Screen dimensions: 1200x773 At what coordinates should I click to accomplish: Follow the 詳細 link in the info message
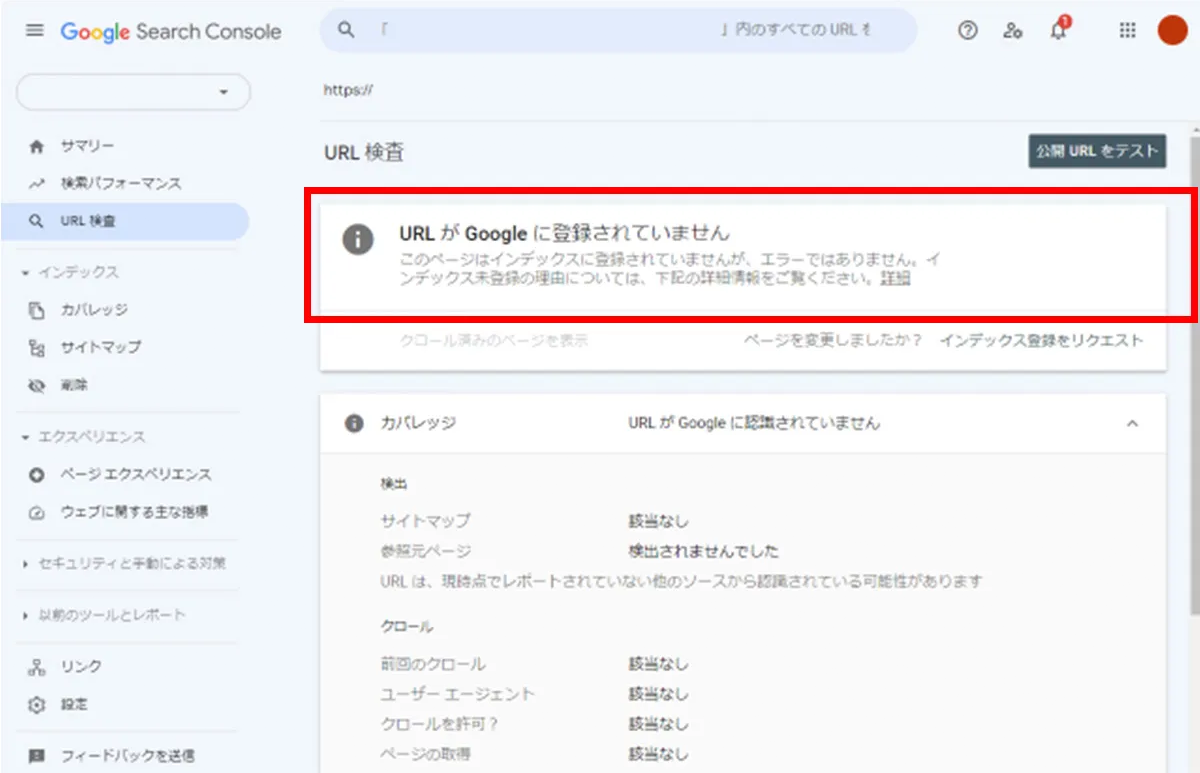pos(895,279)
